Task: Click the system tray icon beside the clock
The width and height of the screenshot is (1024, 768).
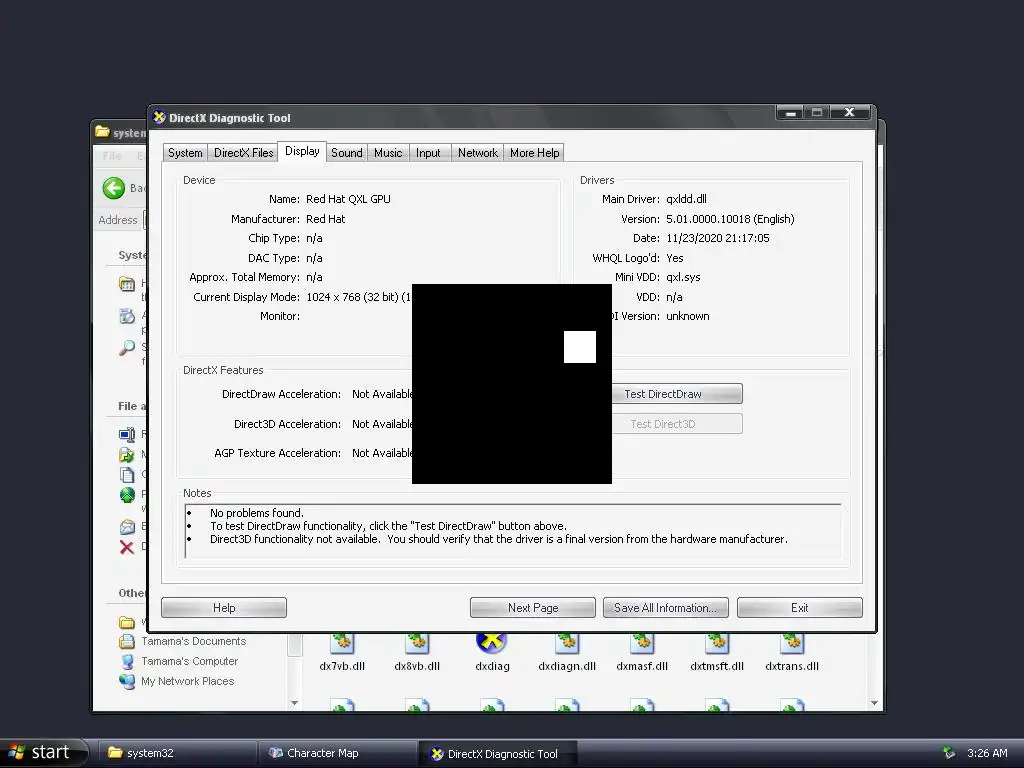Action: tap(949, 753)
